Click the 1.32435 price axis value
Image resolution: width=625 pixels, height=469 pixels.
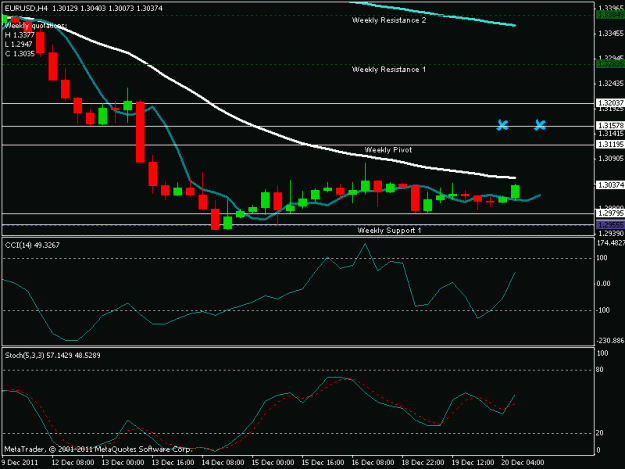[x=611, y=83]
